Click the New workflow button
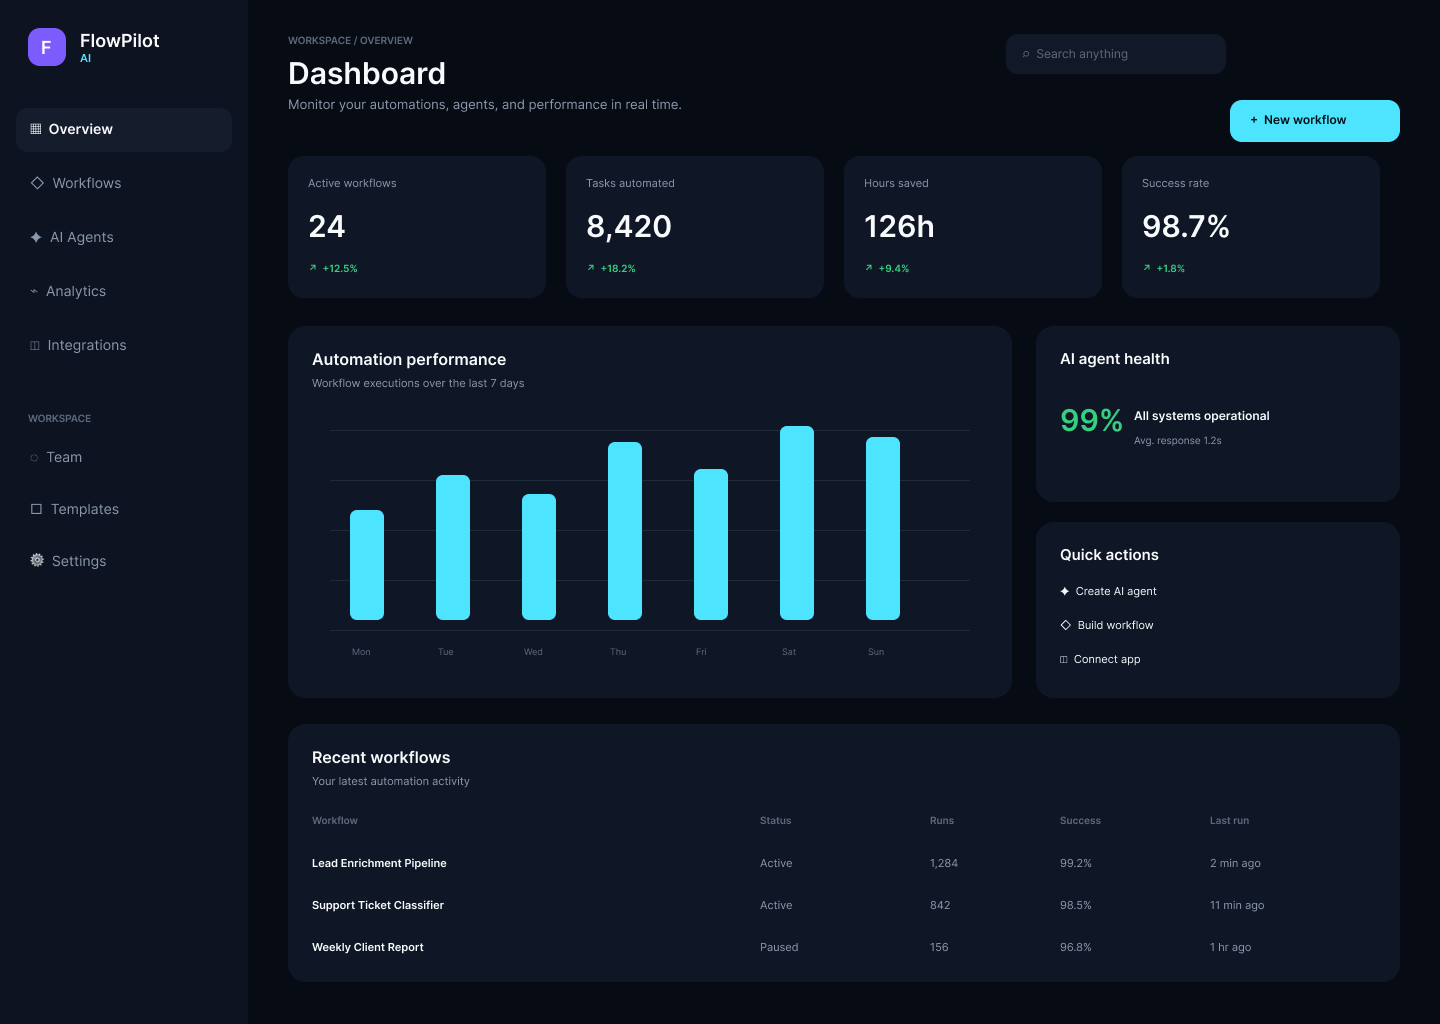This screenshot has width=1440, height=1024. [x=1315, y=121]
